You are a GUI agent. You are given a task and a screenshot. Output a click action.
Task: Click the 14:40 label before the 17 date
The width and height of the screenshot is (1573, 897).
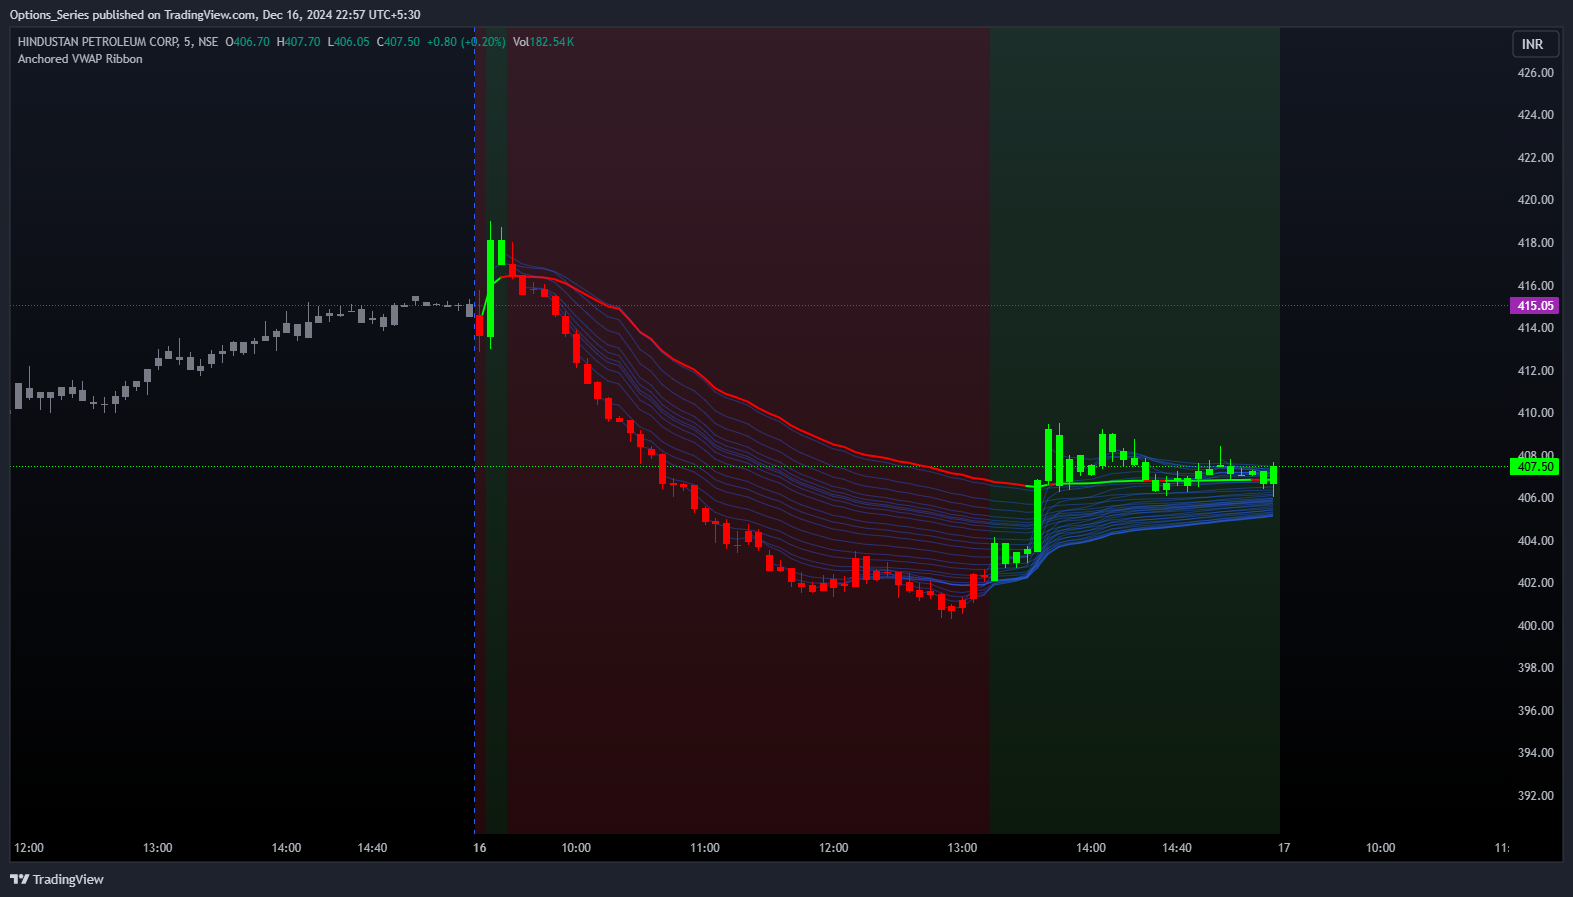point(1177,848)
